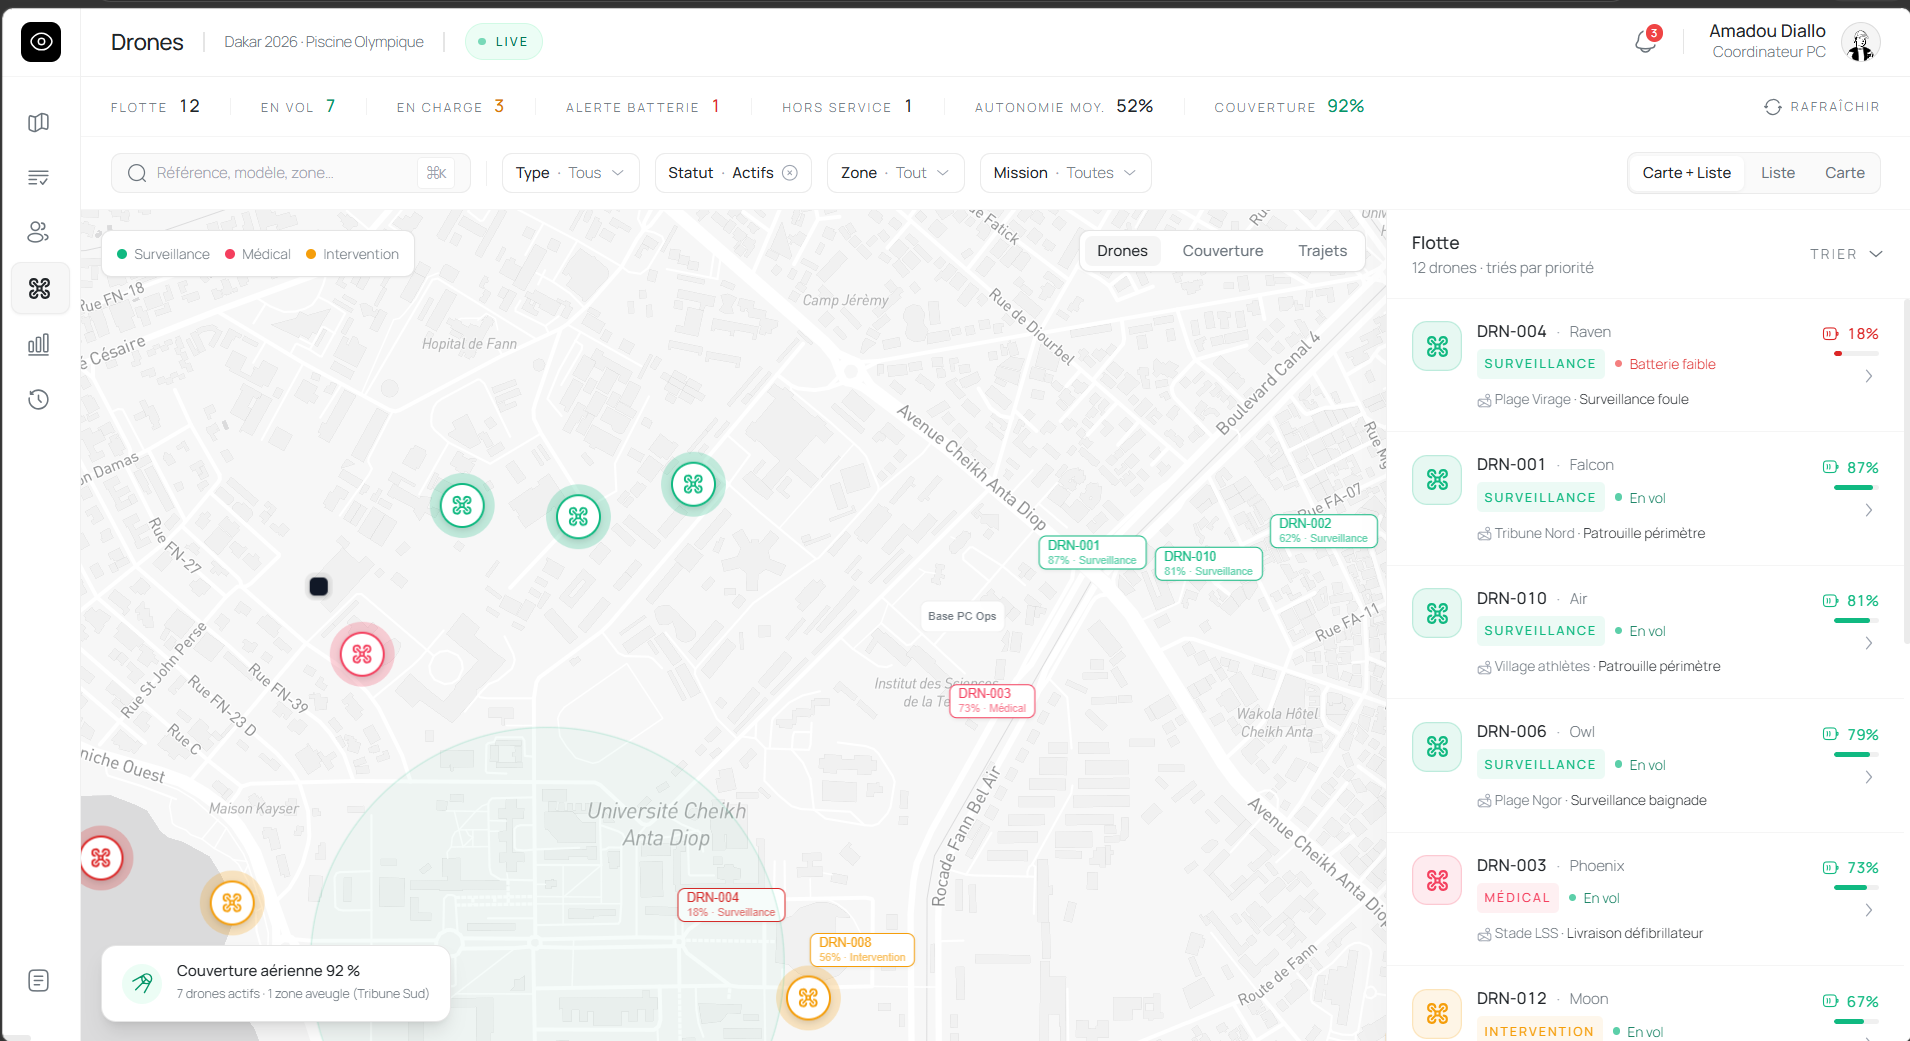Open the Zone Tout dropdown
This screenshot has width=1910, height=1041.
tap(895, 173)
